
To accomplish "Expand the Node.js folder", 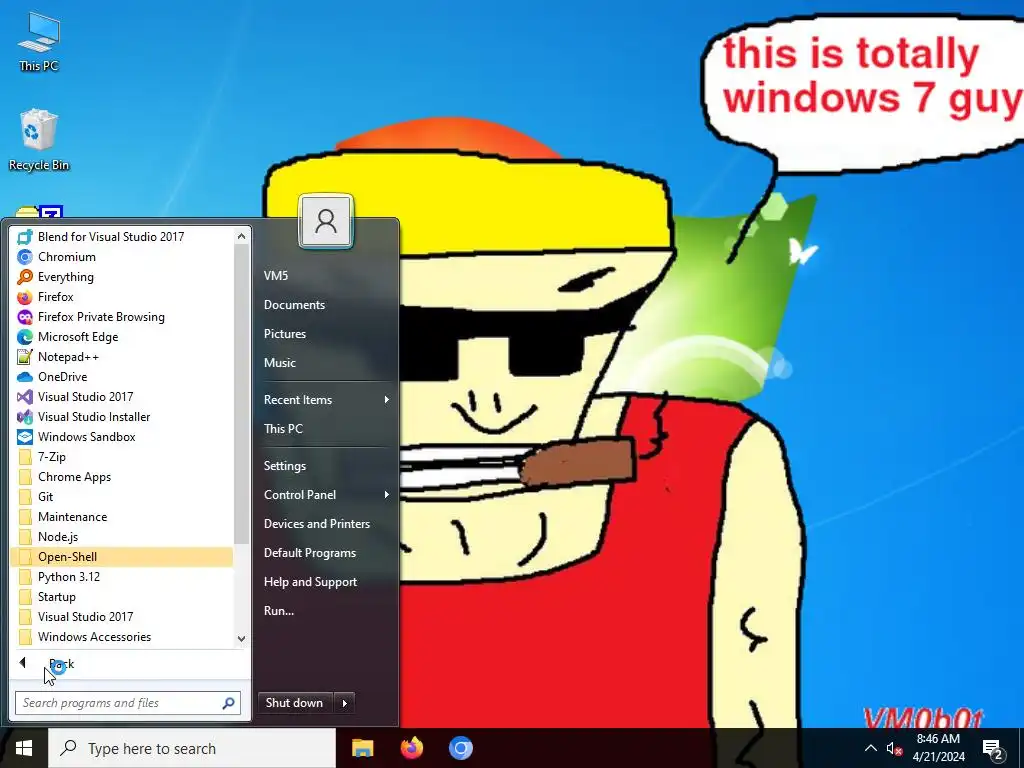I will 121,537.
